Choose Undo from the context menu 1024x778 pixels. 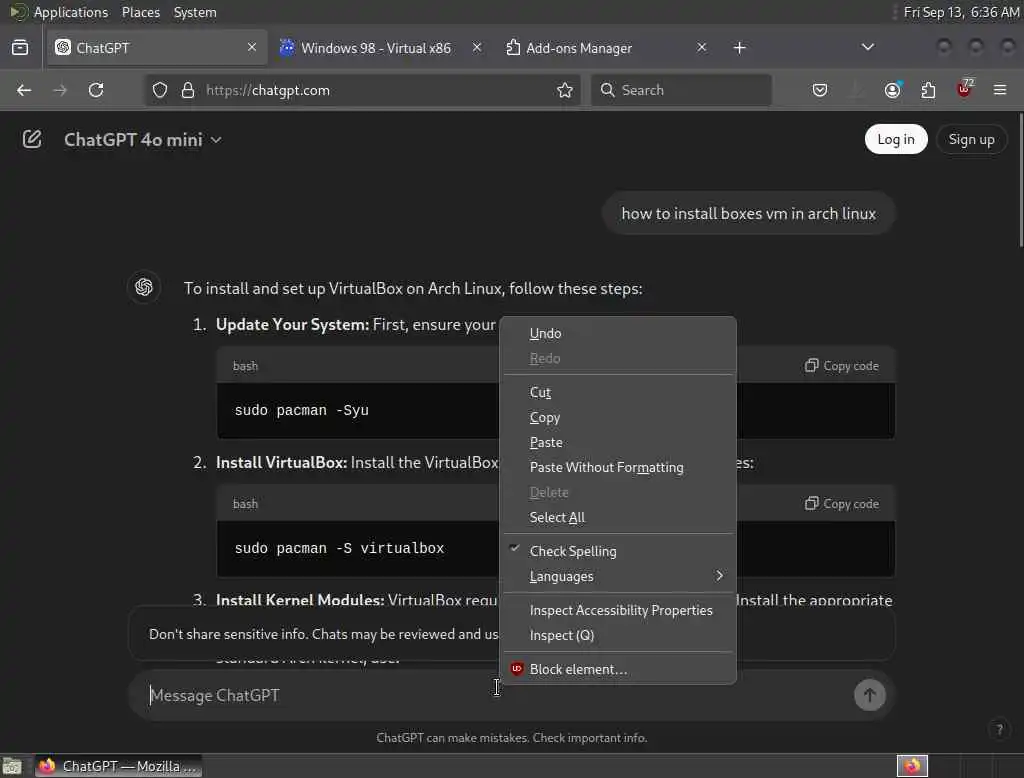(618, 333)
